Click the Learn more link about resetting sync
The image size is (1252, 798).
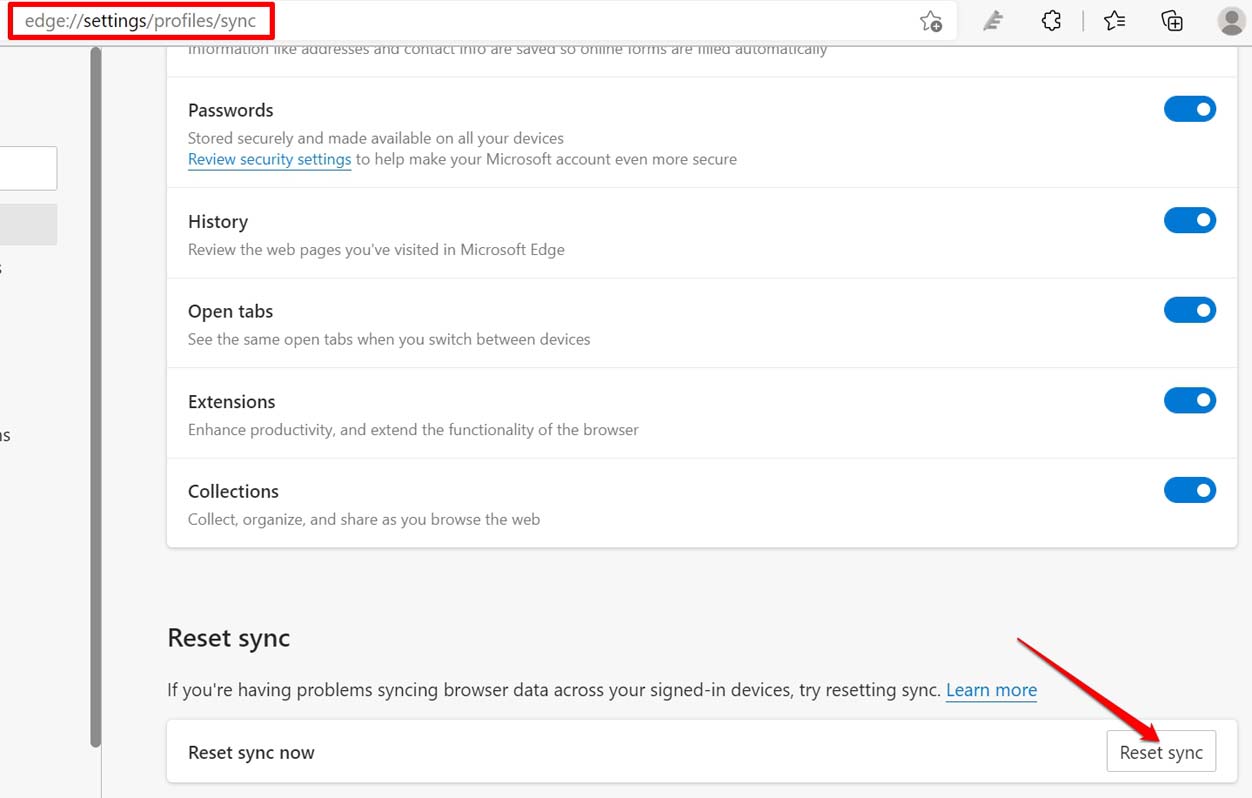(991, 689)
